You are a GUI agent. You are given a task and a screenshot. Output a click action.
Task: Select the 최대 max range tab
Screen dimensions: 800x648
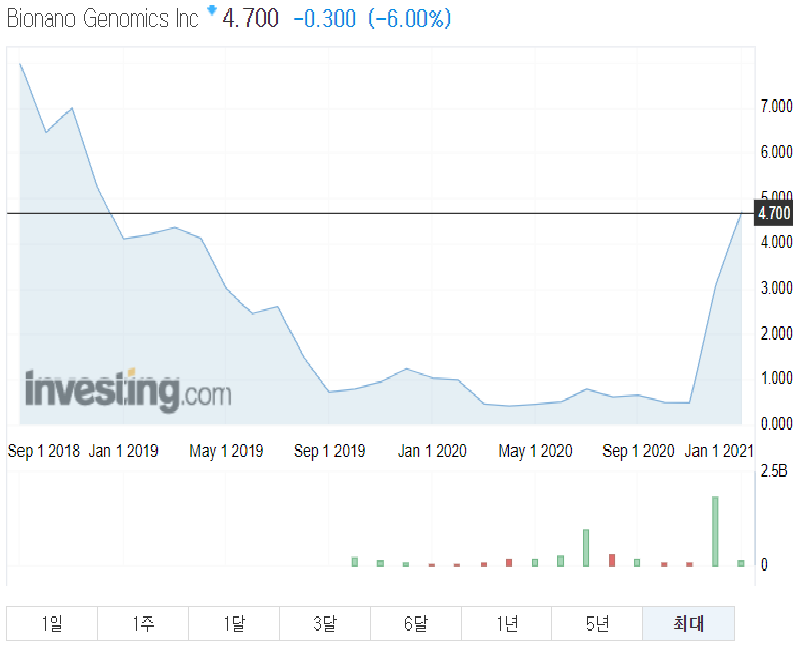click(688, 624)
